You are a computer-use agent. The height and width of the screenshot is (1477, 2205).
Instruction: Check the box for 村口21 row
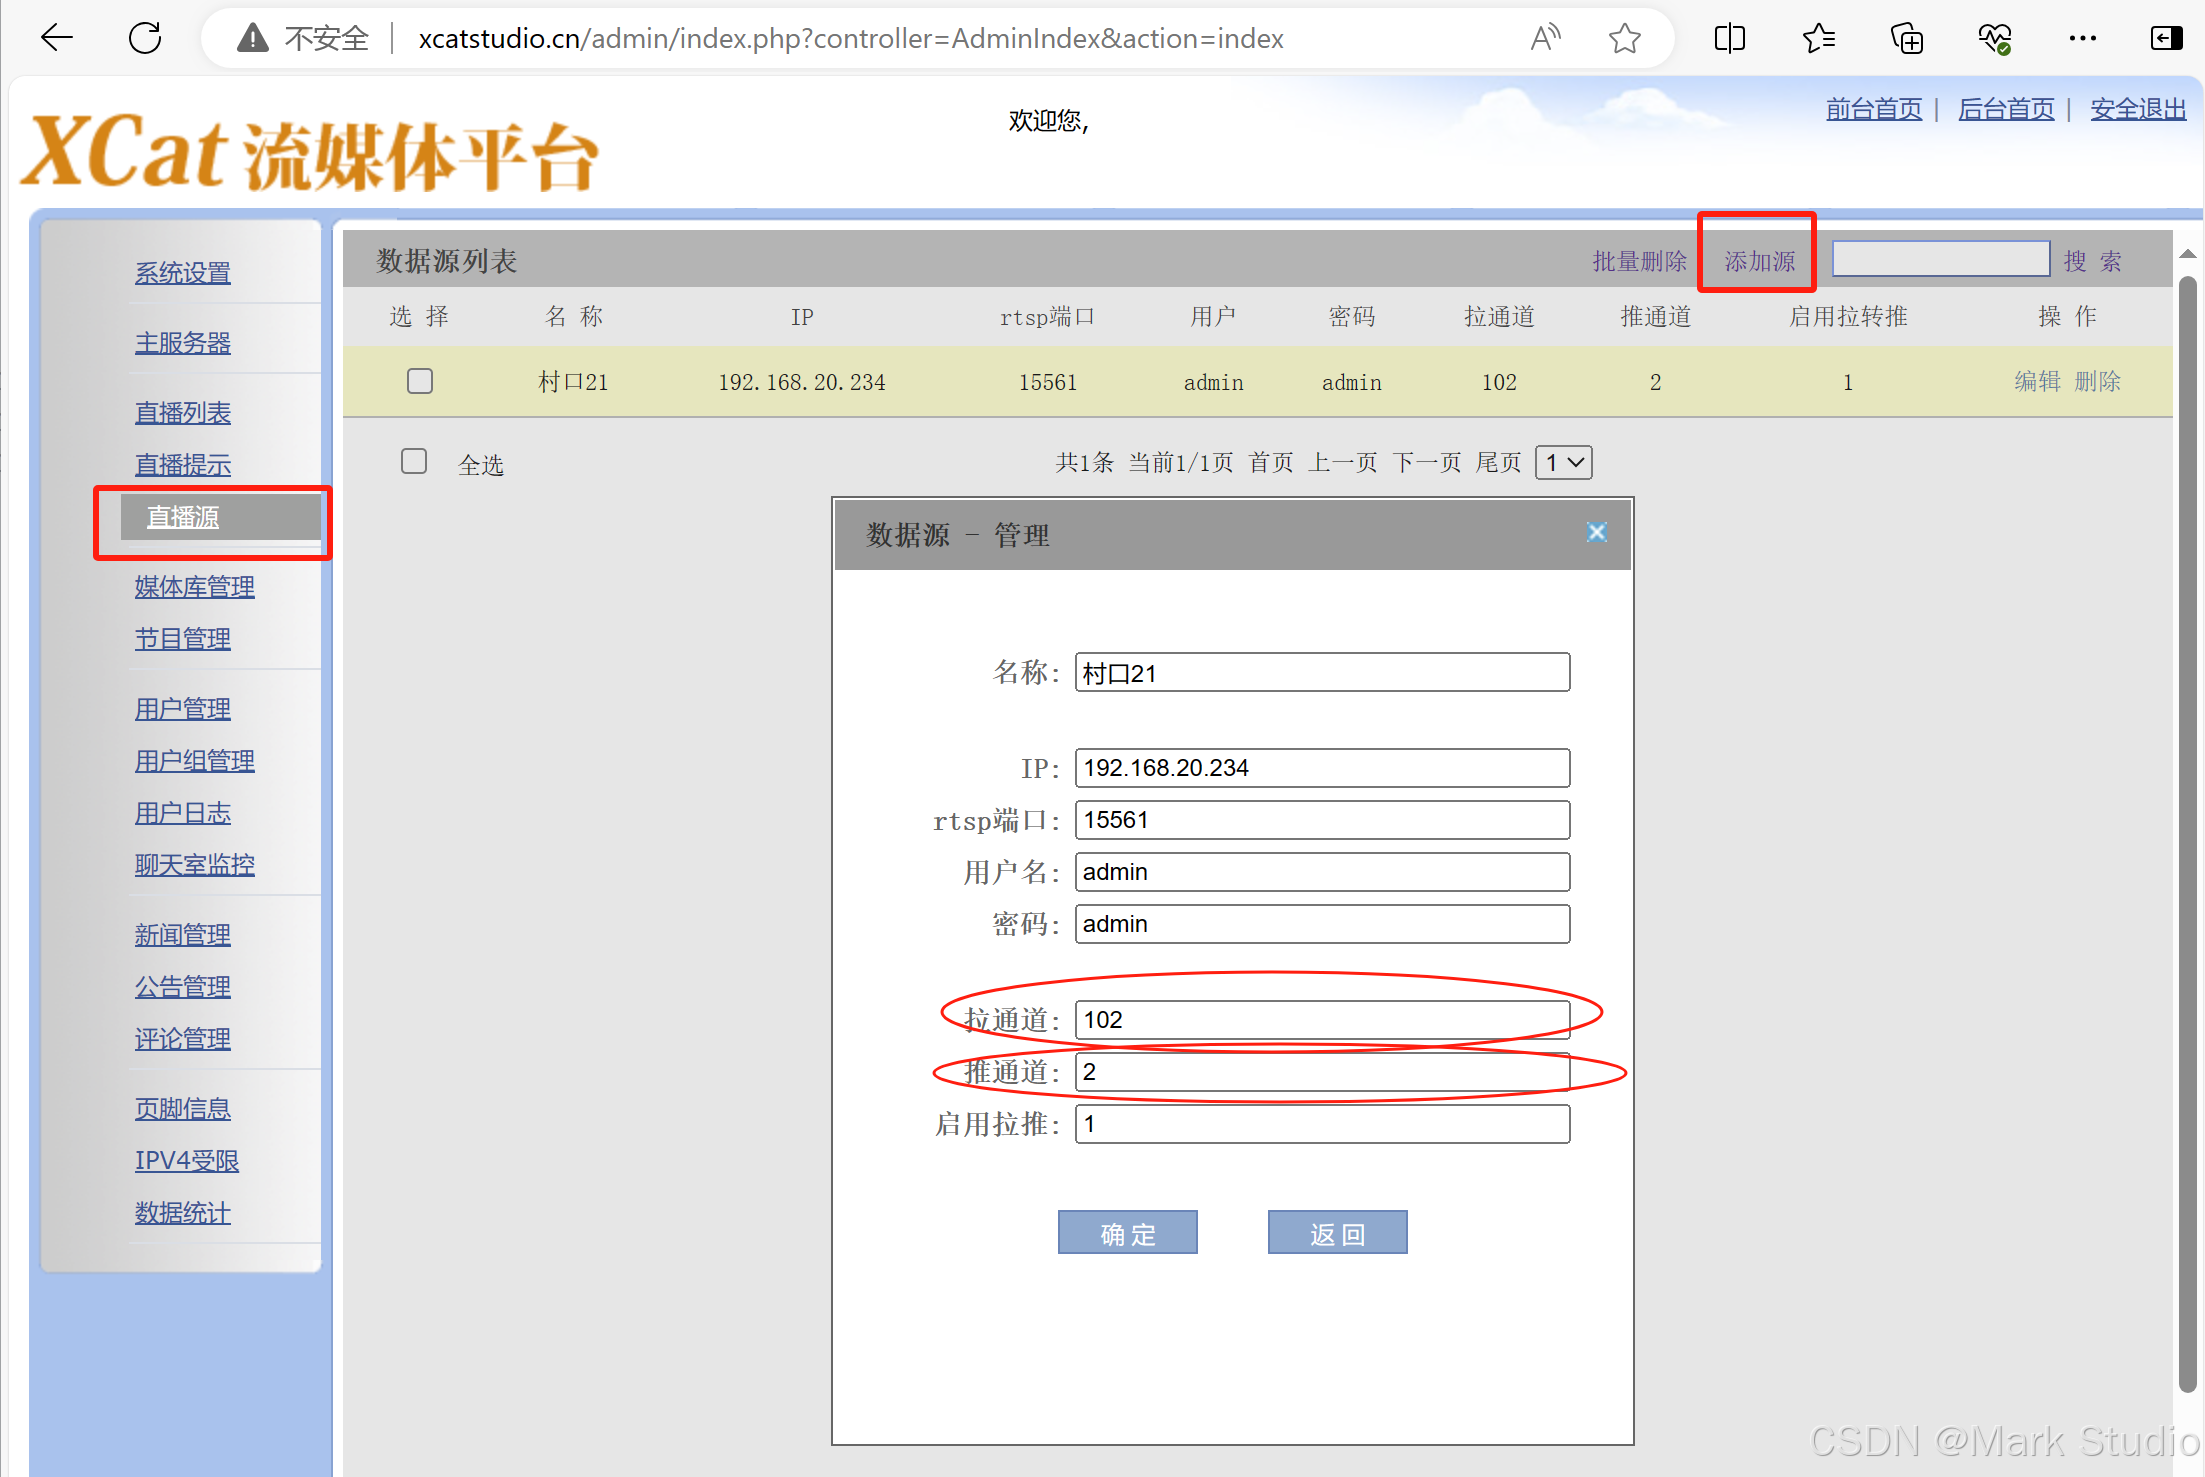pos(420,381)
